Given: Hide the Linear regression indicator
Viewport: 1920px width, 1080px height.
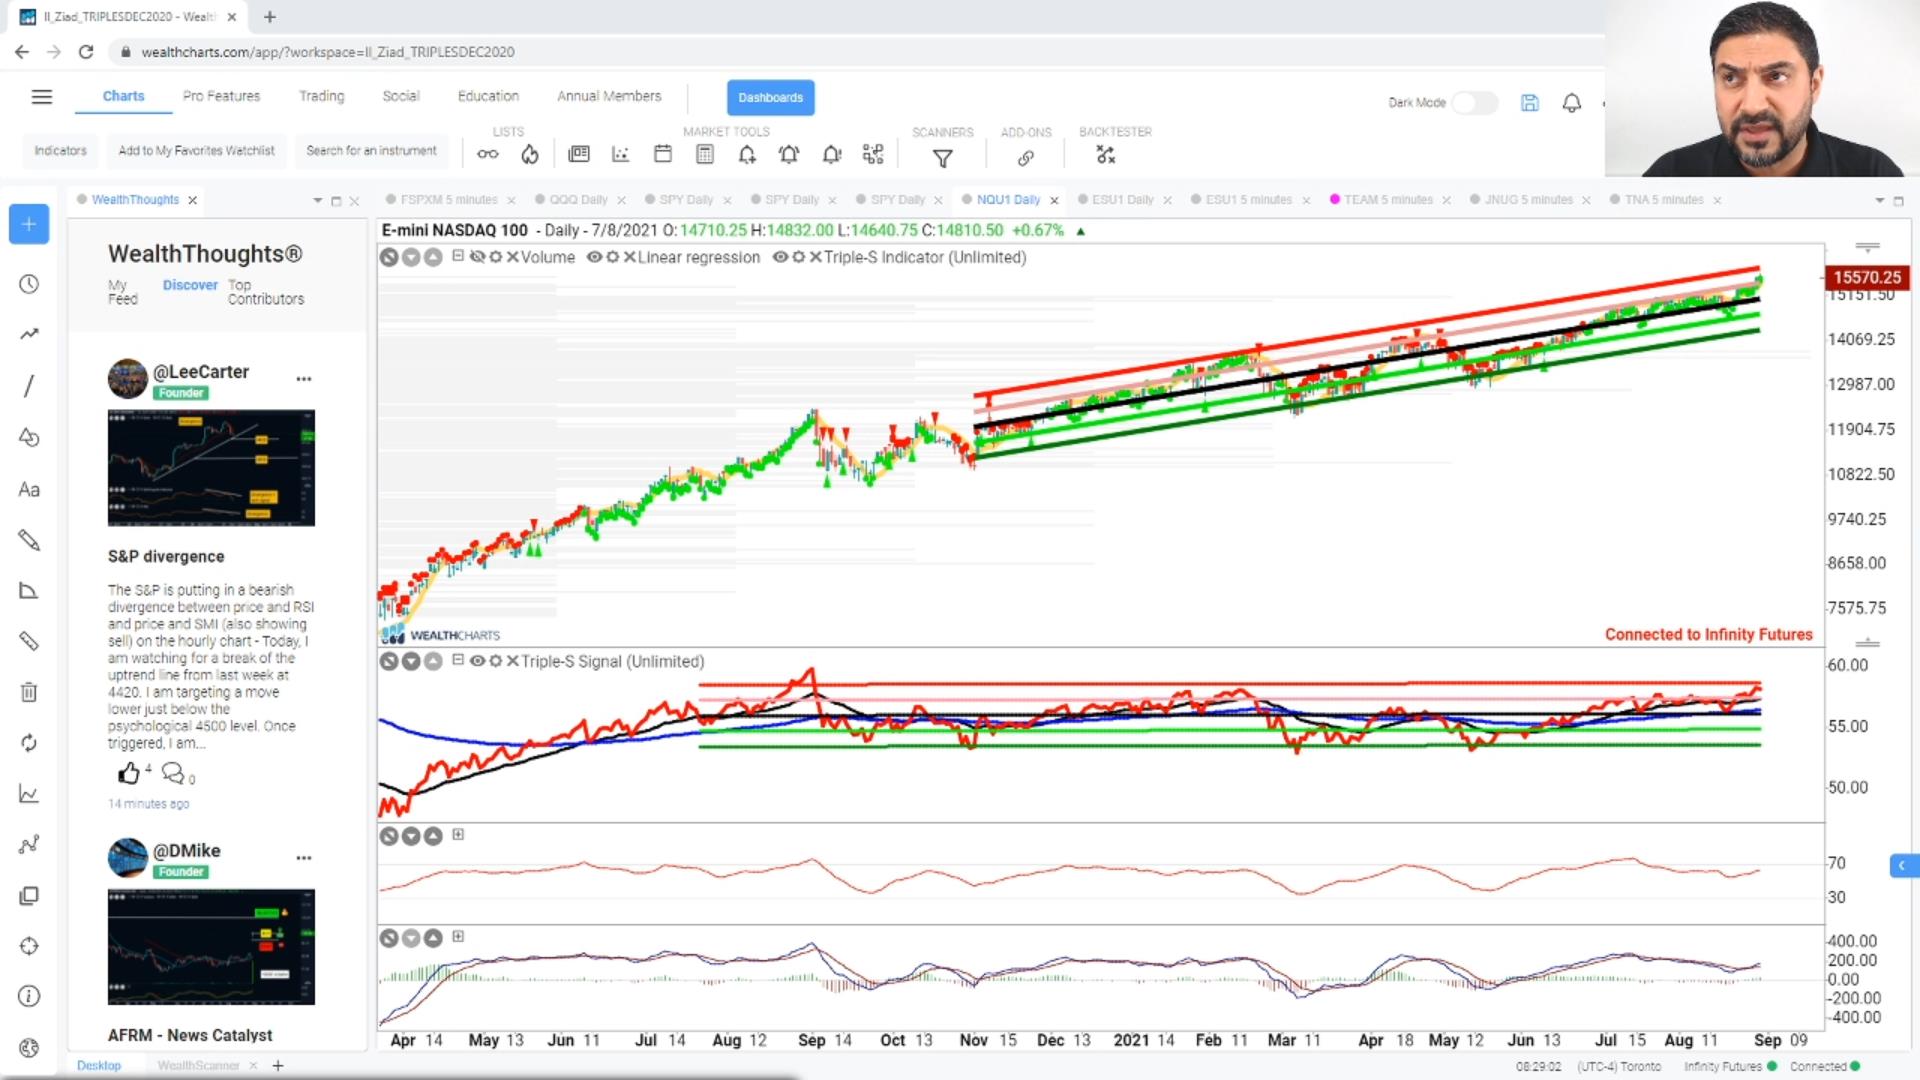Looking at the screenshot, I should click(x=594, y=257).
